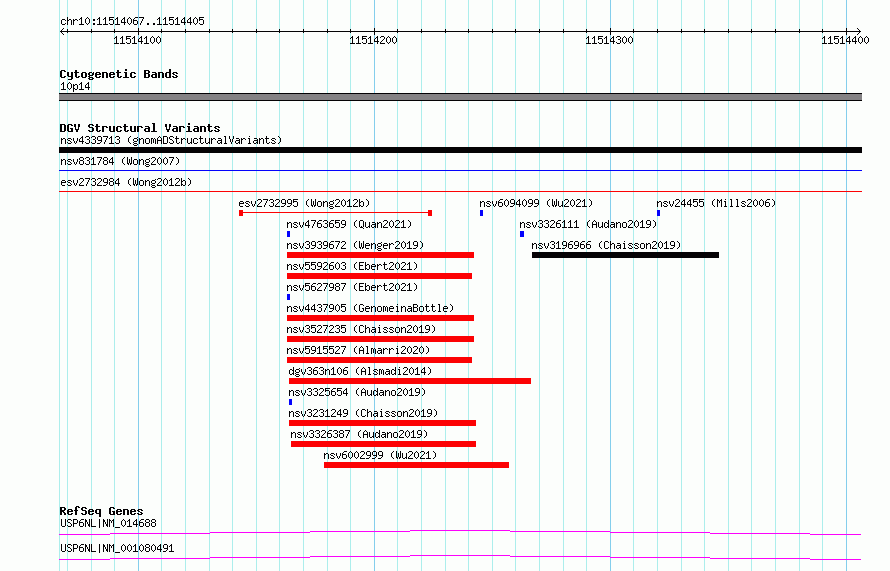Image resolution: width=890 pixels, height=571 pixels.
Task: Open nsv5915527 (Almarri2020) variant label
Action: point(358,350)
